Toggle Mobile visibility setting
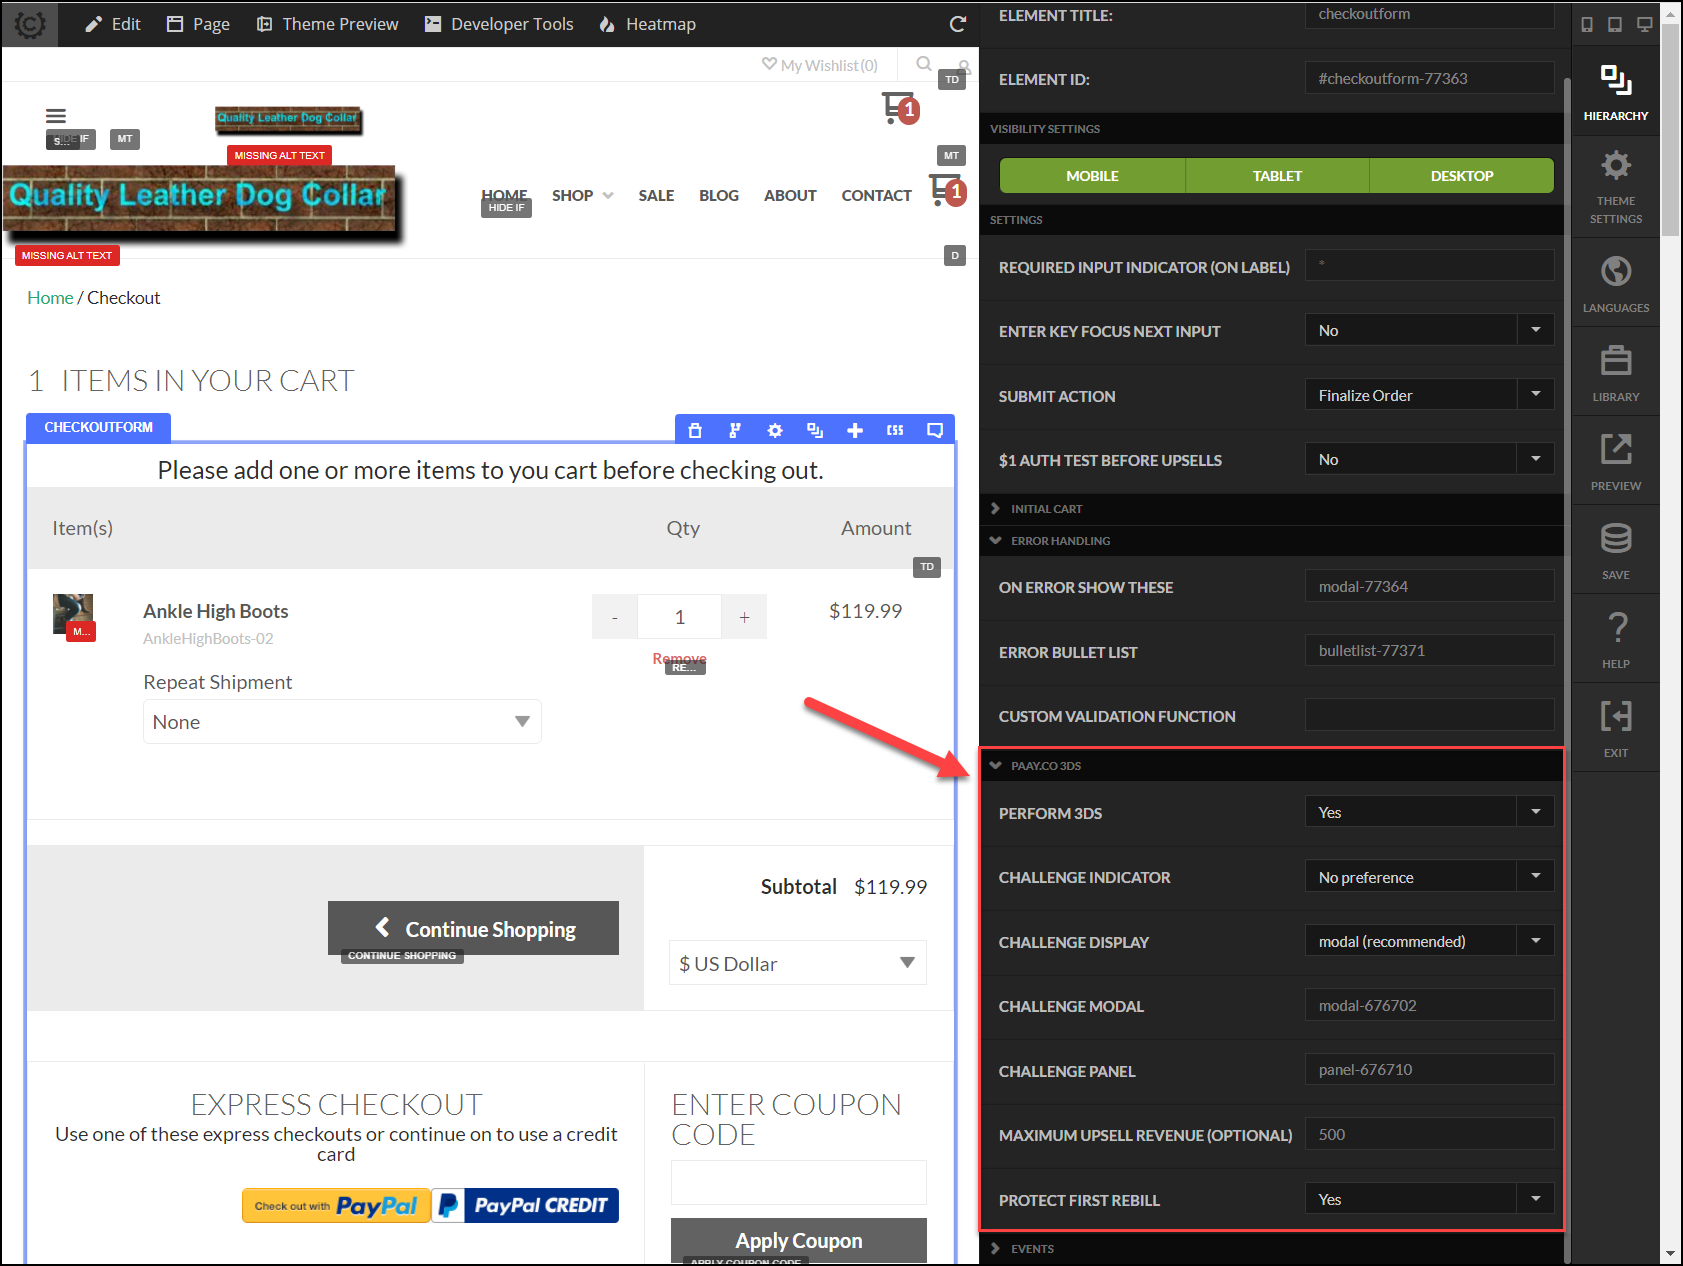 point(1092,176)
